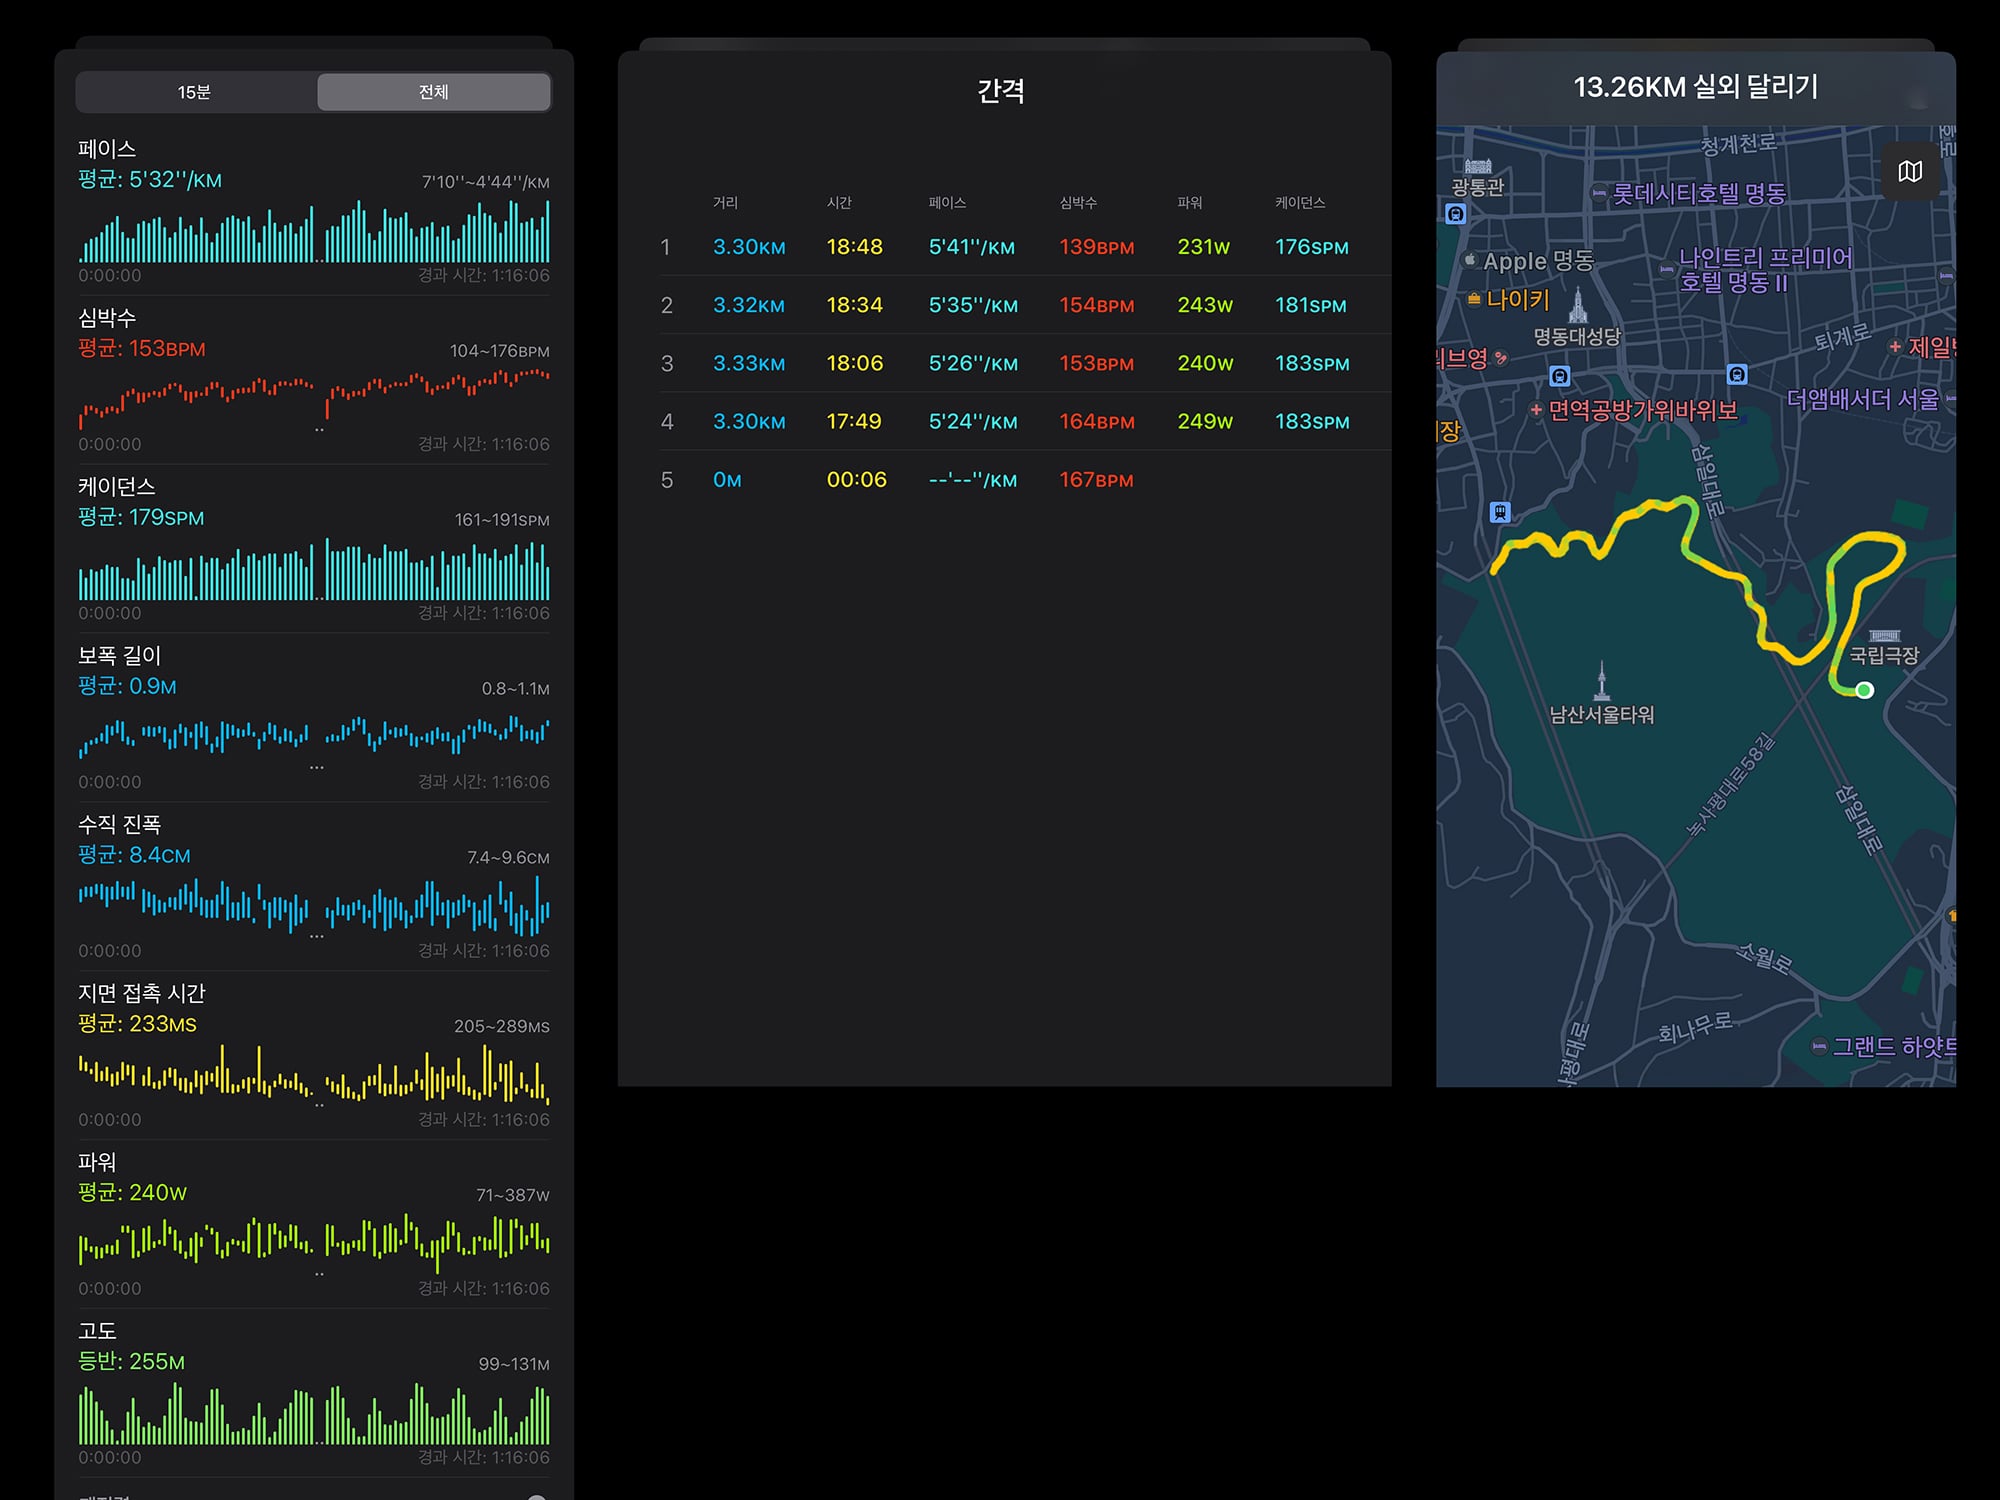The image size is (2000, 1500).
Task: Open the 고도 elevation chart
Action: [x=314, y=1414]
